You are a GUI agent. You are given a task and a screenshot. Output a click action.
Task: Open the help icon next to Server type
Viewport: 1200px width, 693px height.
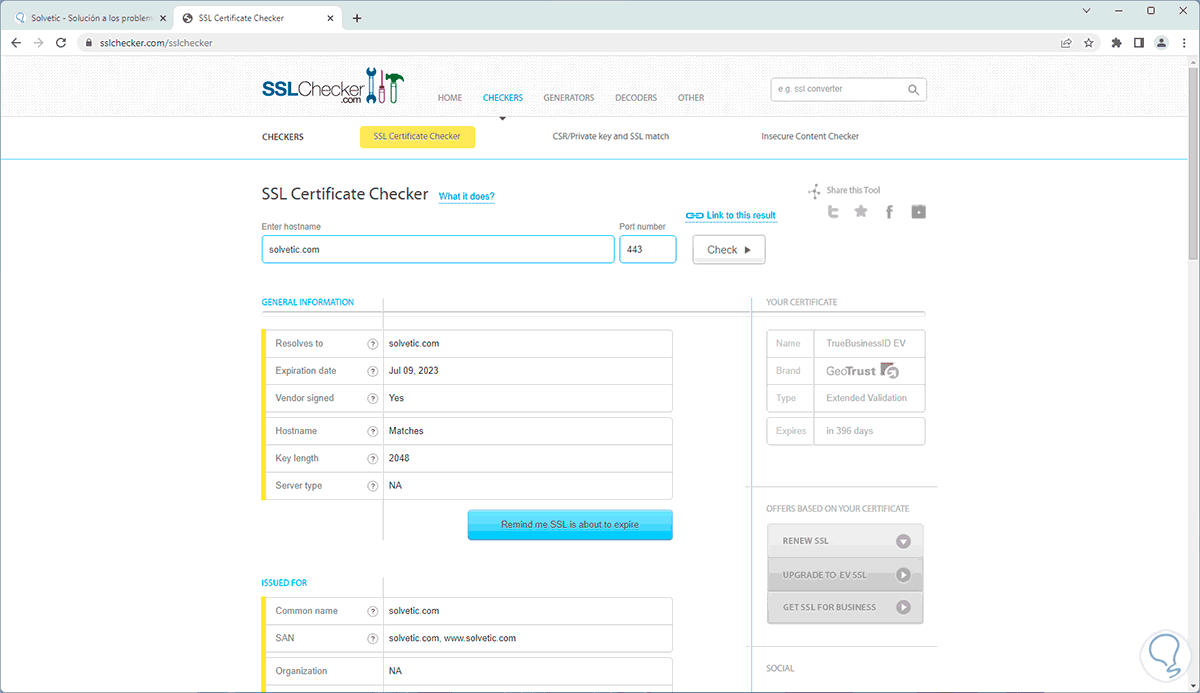pos(372,486)
